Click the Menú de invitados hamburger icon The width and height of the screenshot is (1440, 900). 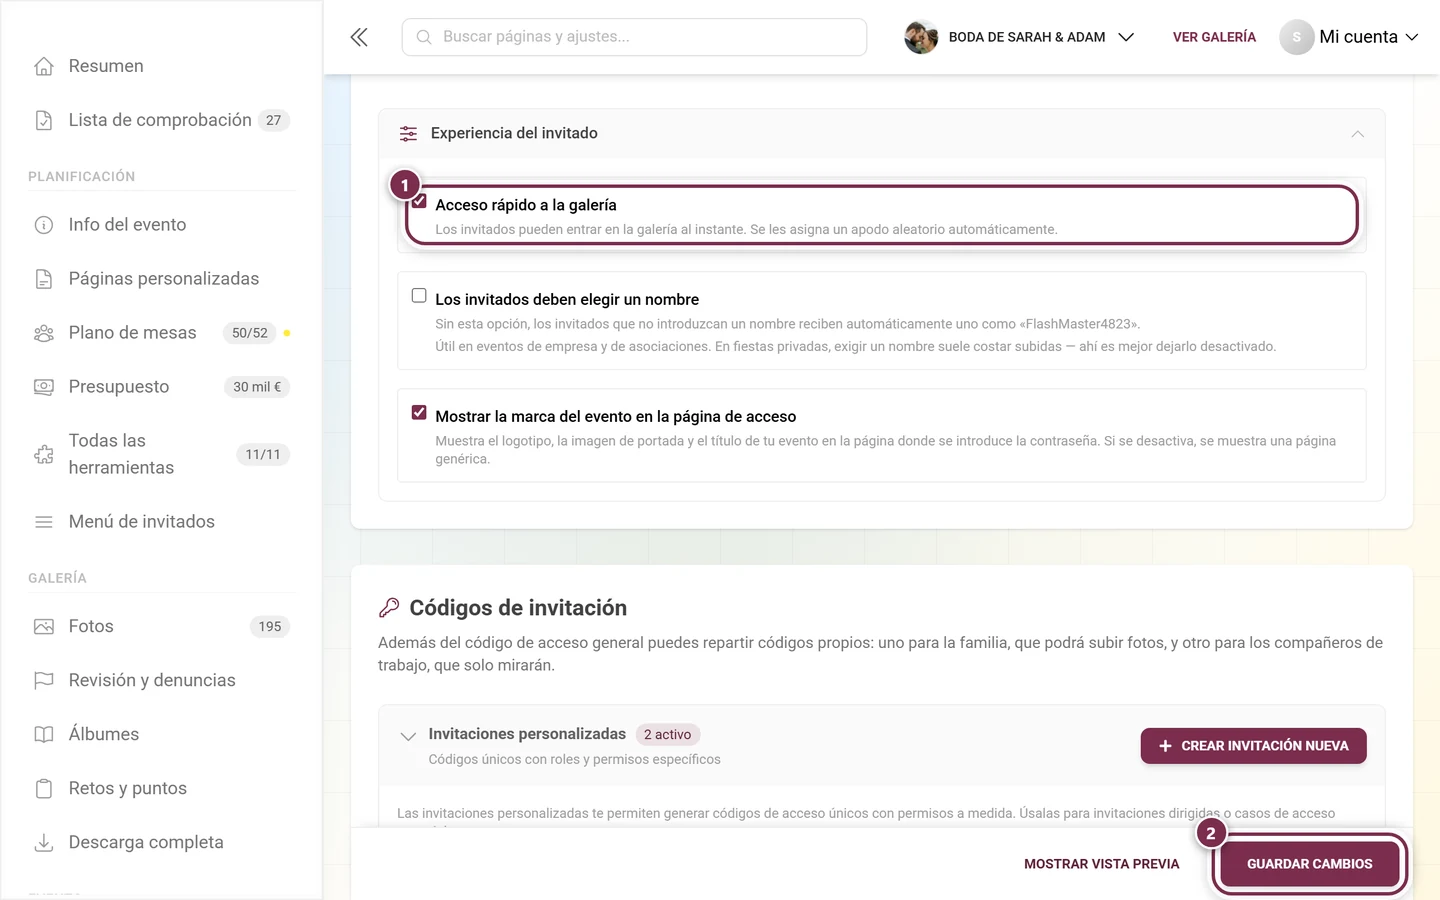[x=44, y=522]
